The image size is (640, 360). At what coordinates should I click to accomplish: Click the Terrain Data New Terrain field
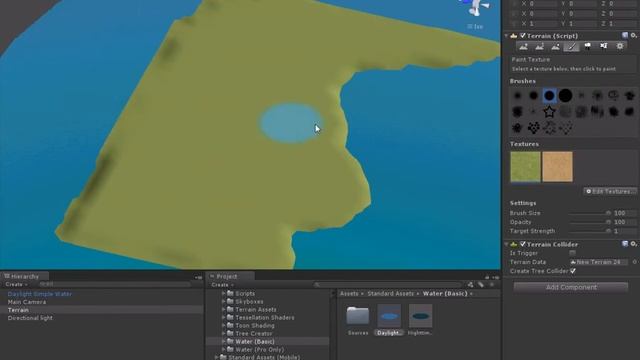(x=599, y=262)
